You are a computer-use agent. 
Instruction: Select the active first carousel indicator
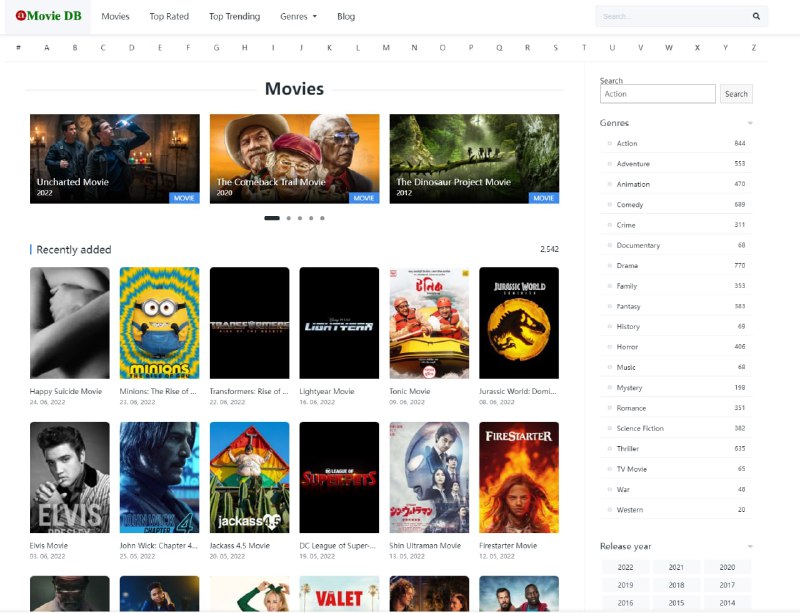272,218
